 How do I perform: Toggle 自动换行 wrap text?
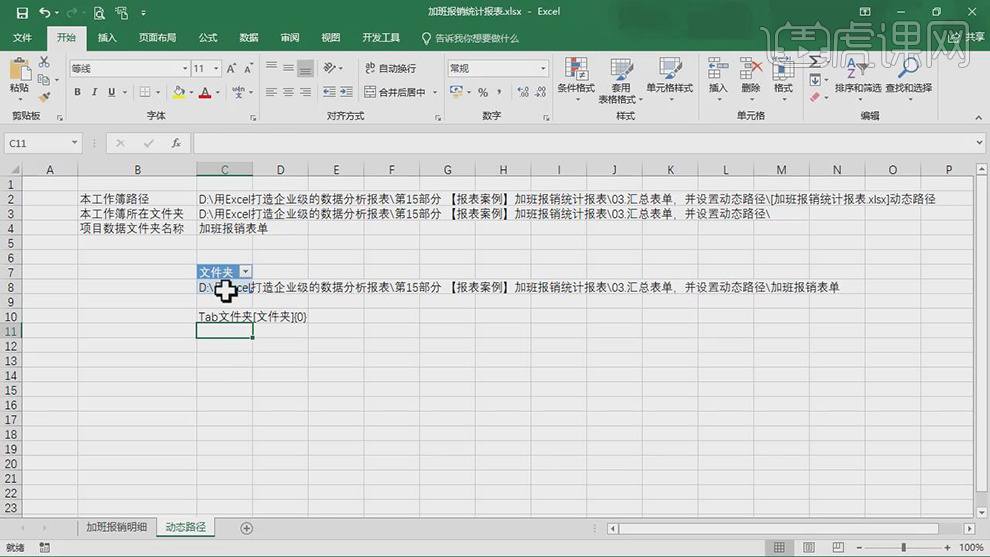tap(390, 68)
